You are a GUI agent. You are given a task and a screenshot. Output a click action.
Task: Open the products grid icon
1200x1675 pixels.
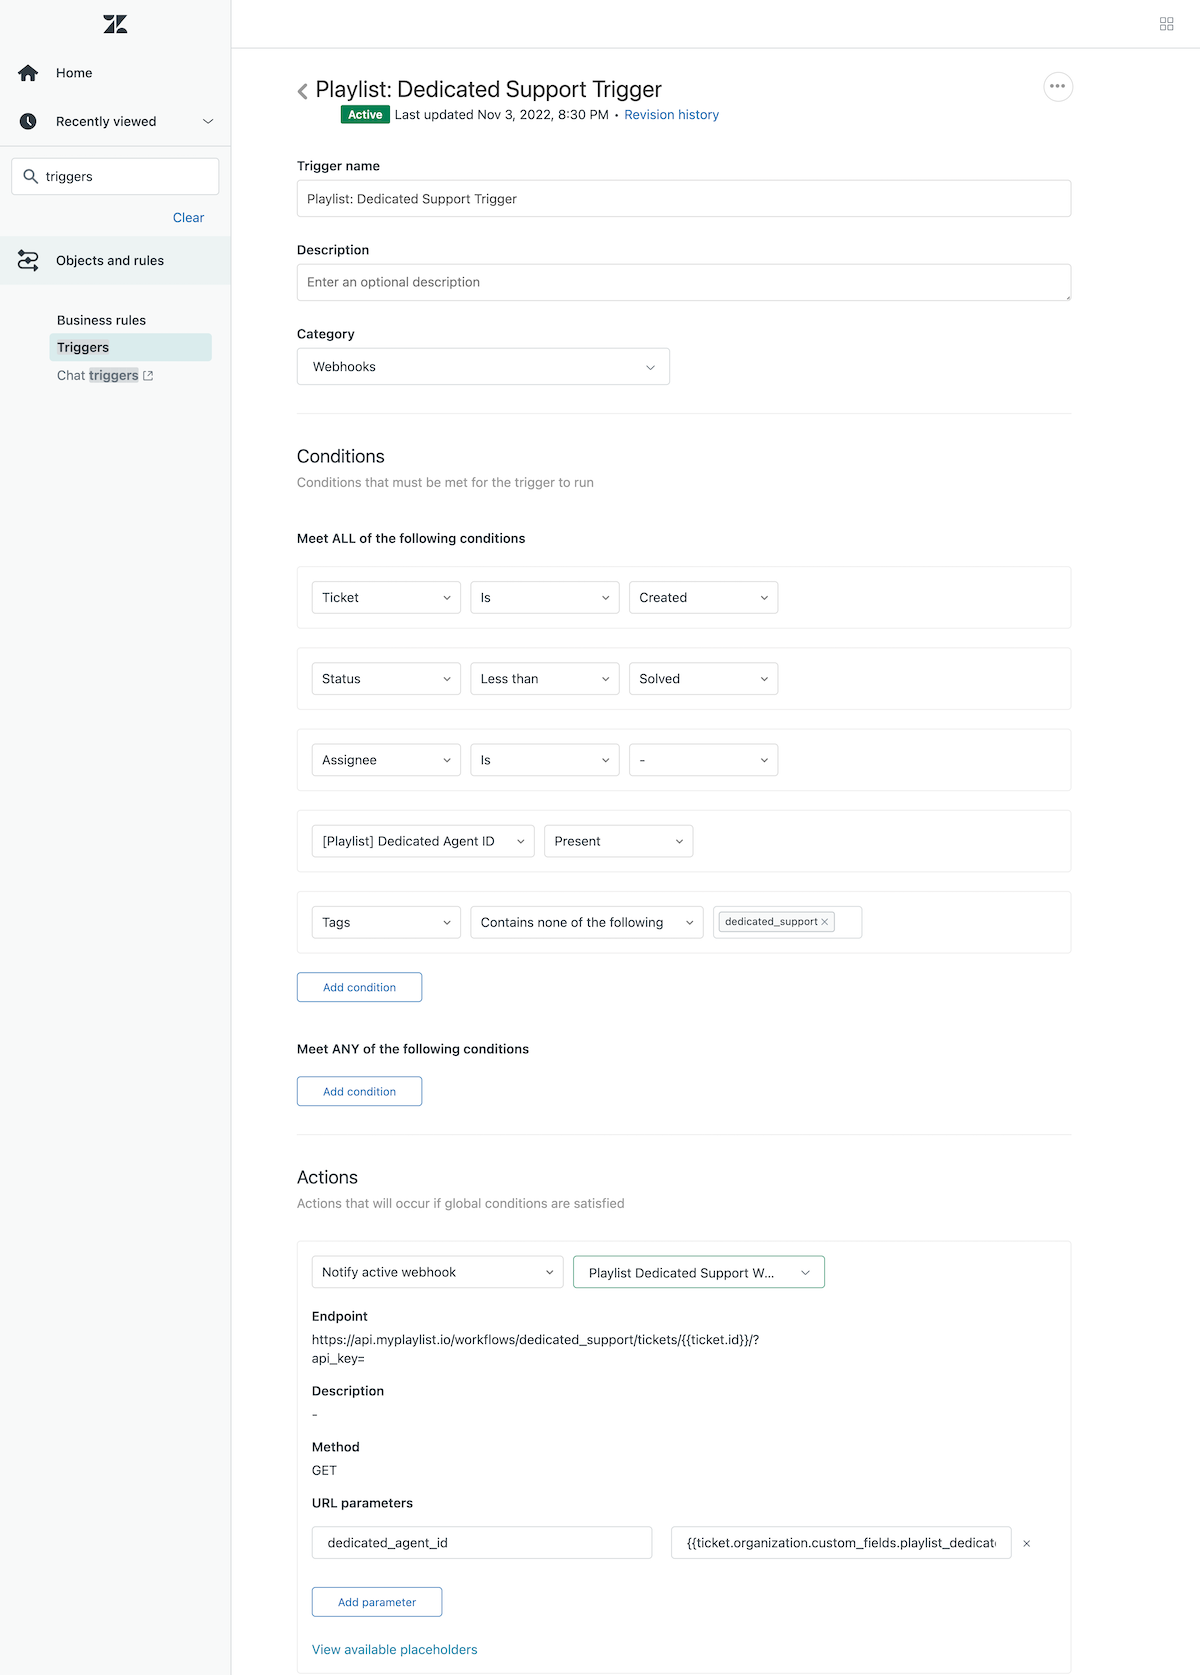click(1166, 24)
